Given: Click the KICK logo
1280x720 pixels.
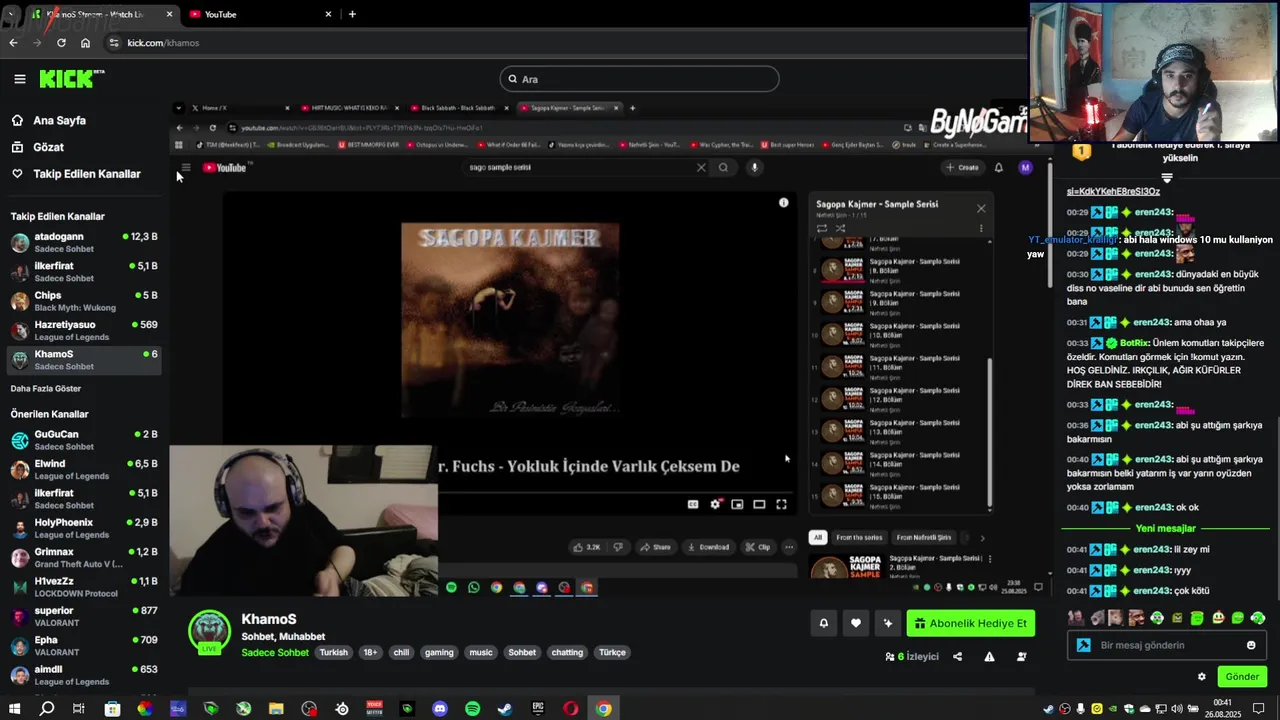Looking at the screenshot, I should [72, 79].
